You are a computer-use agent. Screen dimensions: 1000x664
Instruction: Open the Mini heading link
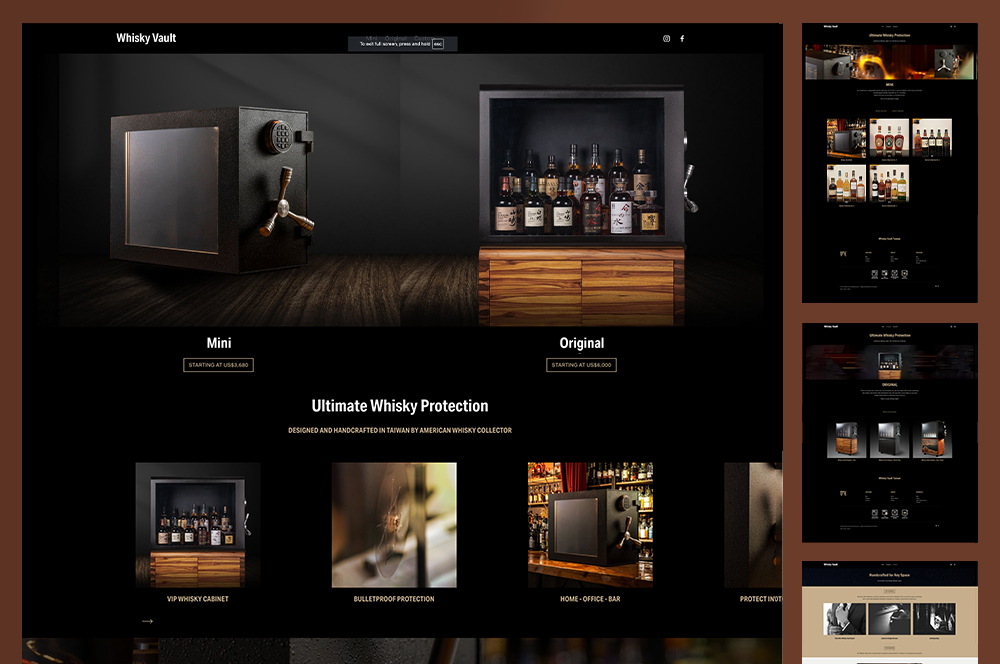coord(219,343)
